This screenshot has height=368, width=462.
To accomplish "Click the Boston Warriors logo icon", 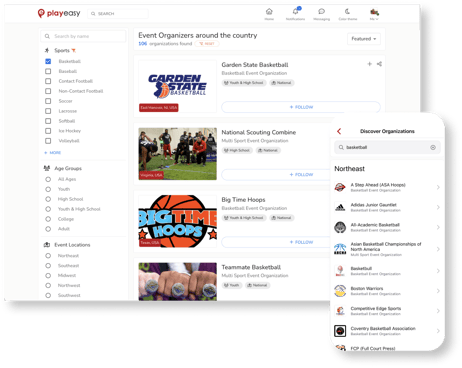I will pos(340,291).
